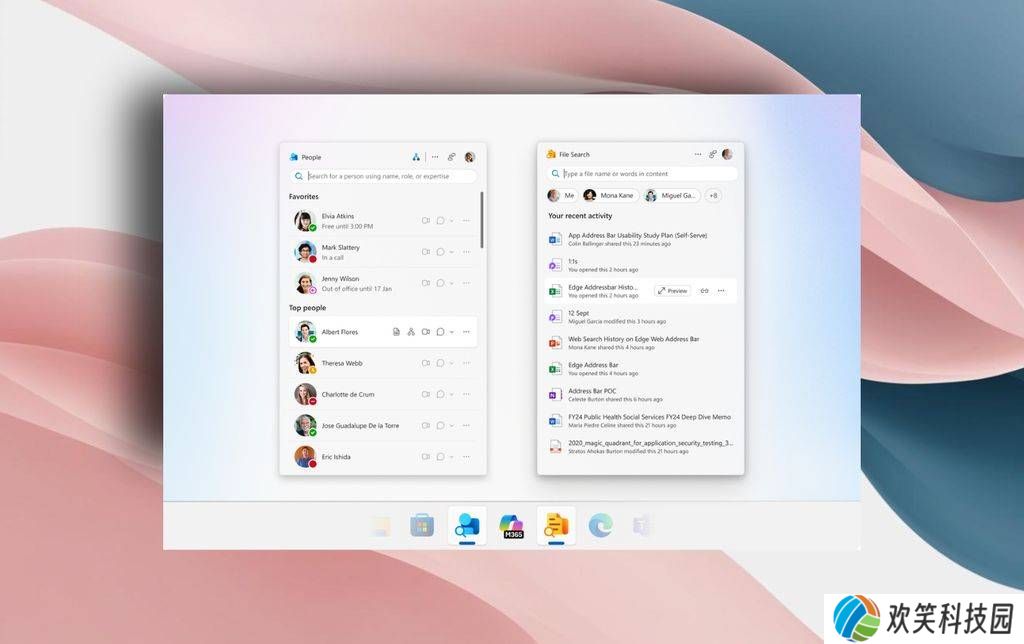Show Albert Flores's org chart
The width and height of the screenshot is (1024, 644).
tap(411, 332)
